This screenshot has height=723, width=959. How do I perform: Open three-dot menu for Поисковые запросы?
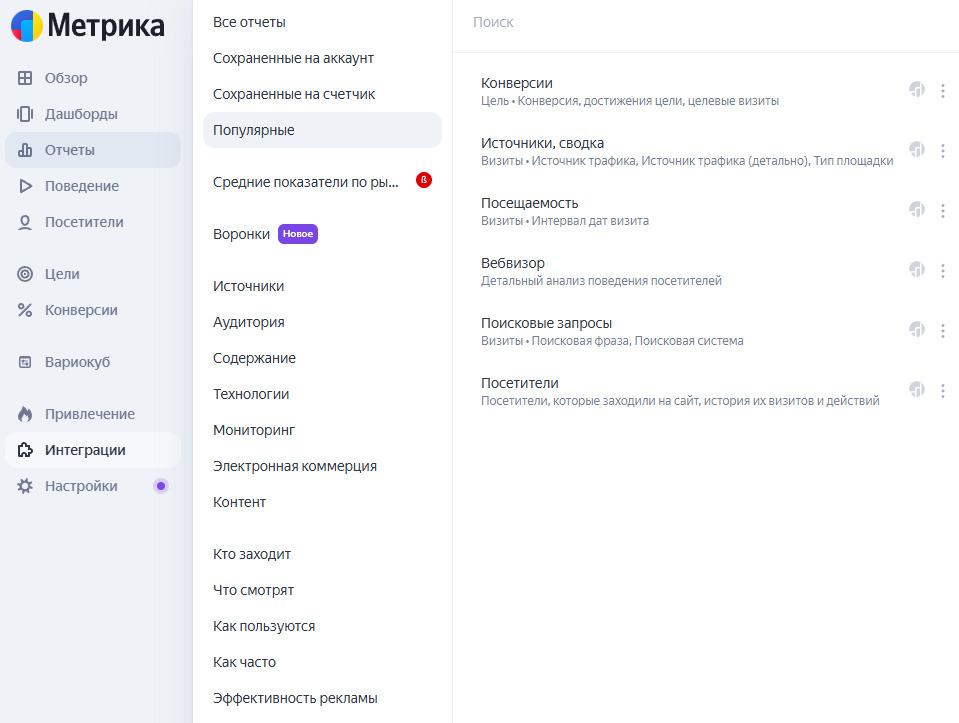[943, 330]
